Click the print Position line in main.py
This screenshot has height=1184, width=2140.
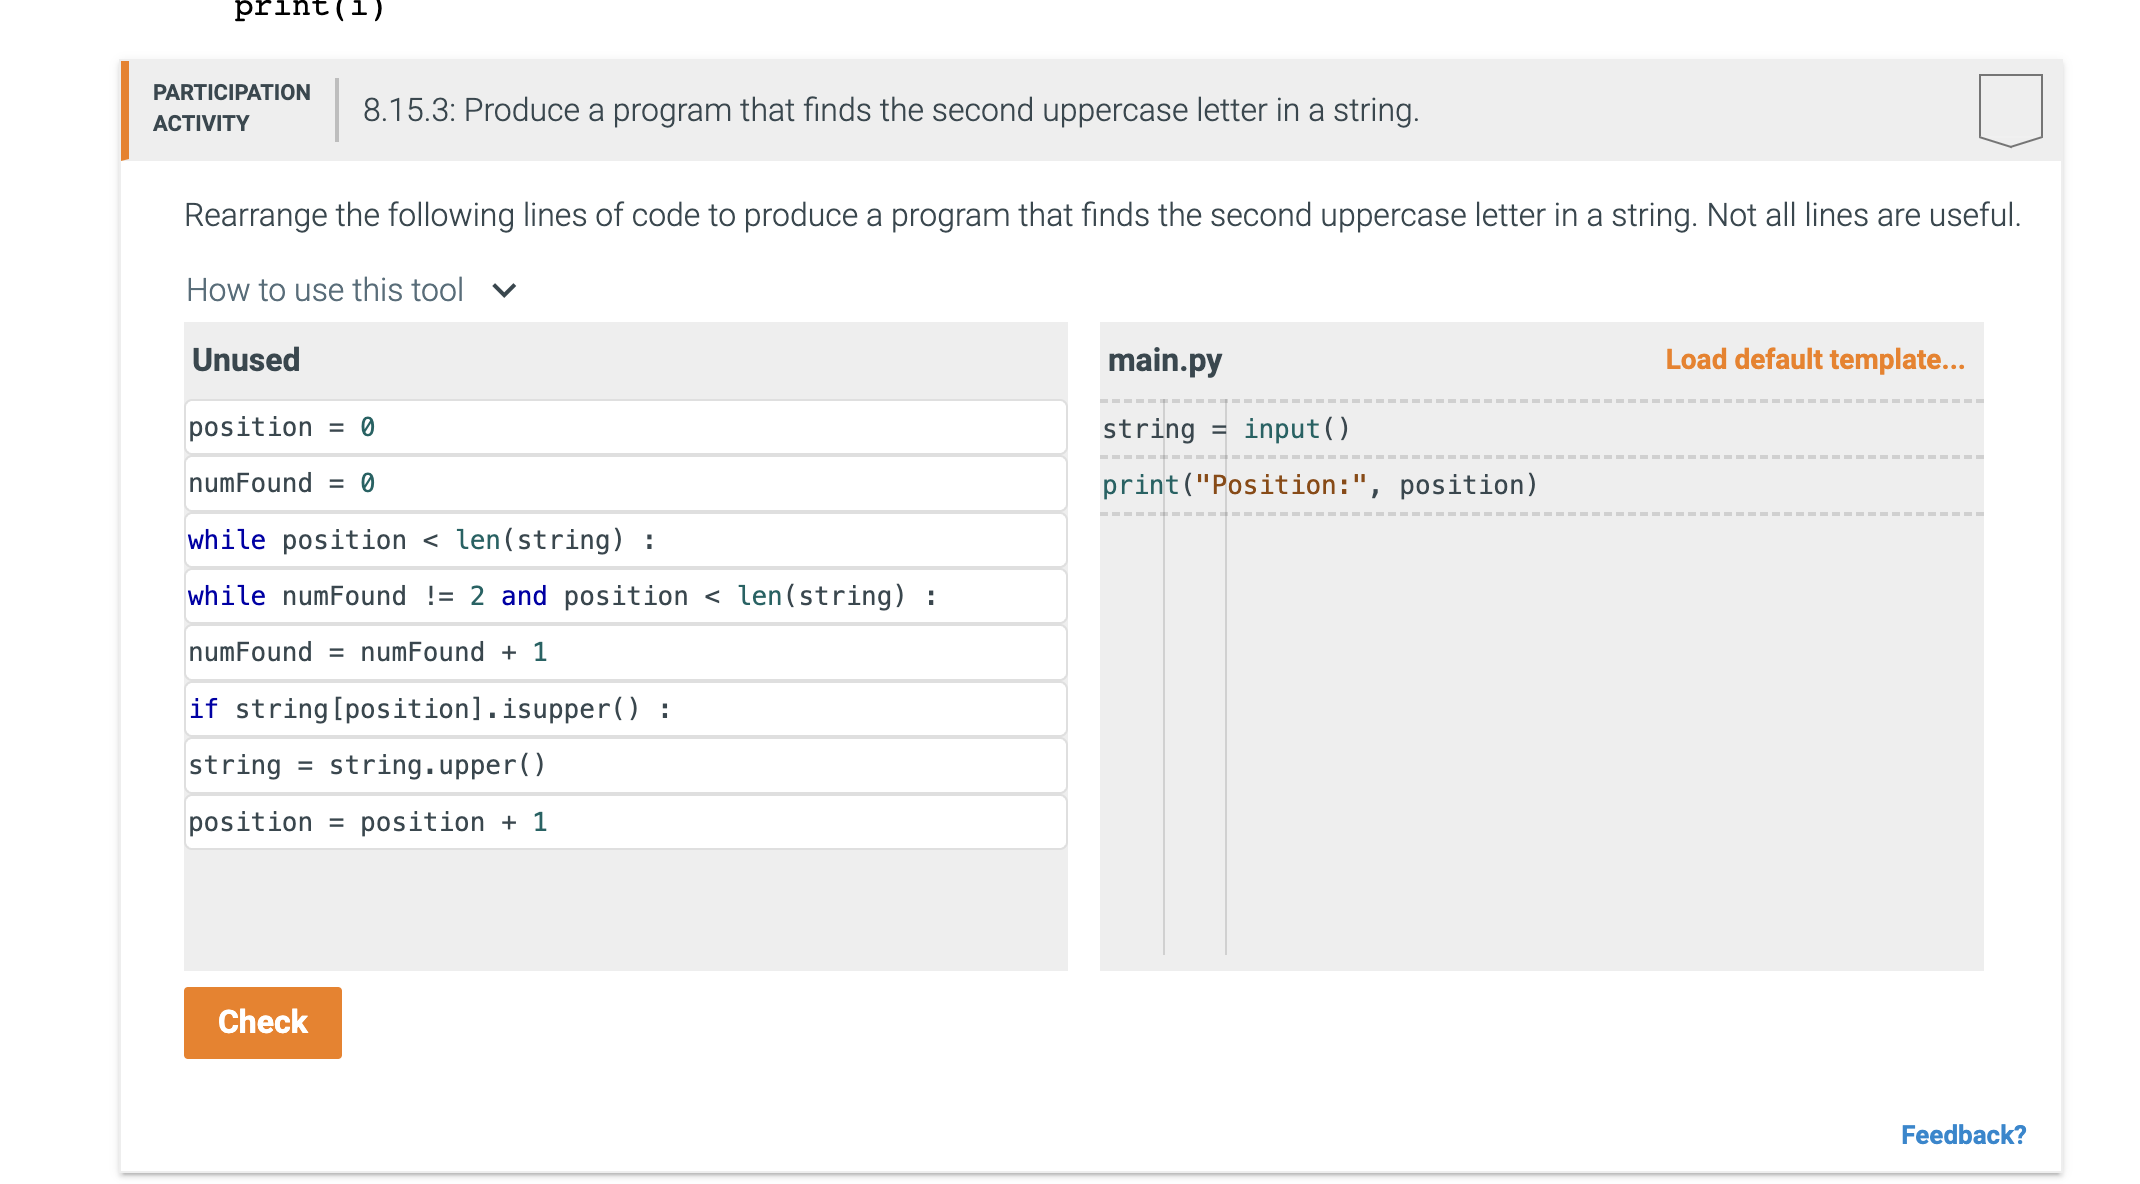[1541, 485]
